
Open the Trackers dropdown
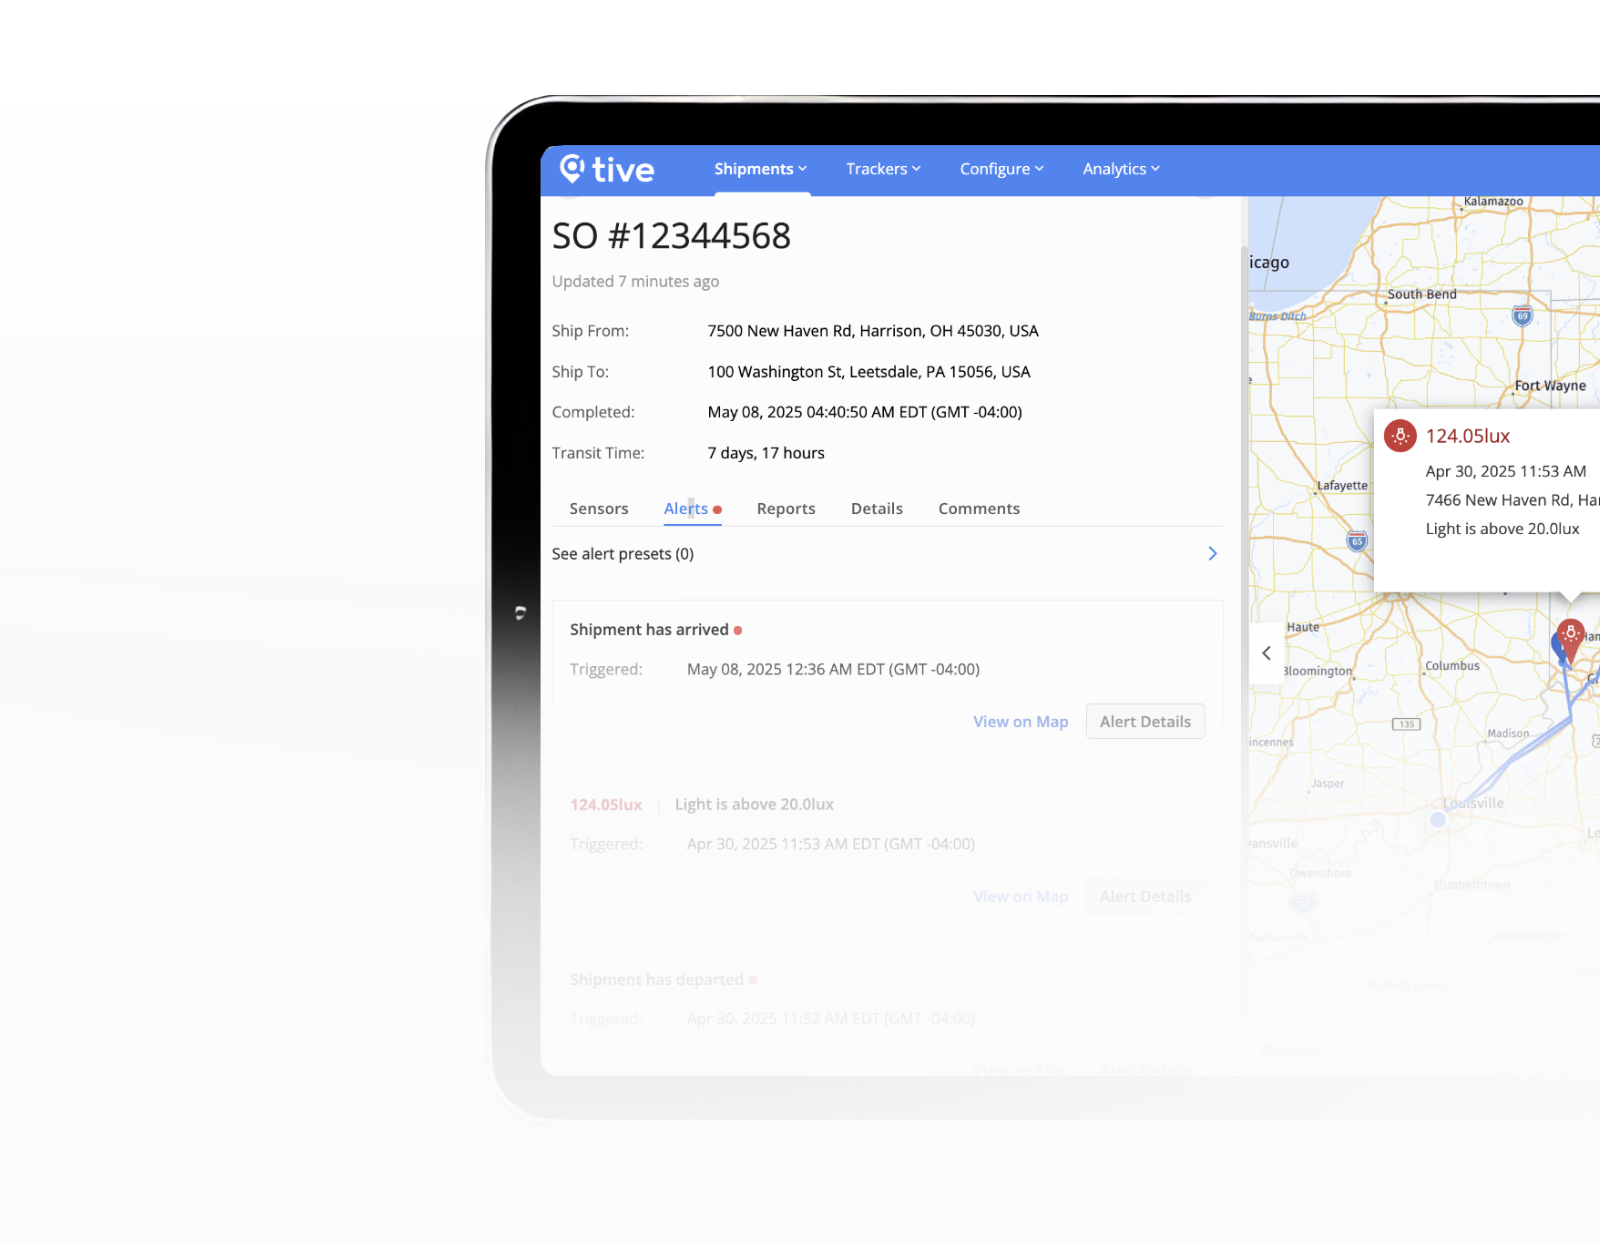coord(883,169)
